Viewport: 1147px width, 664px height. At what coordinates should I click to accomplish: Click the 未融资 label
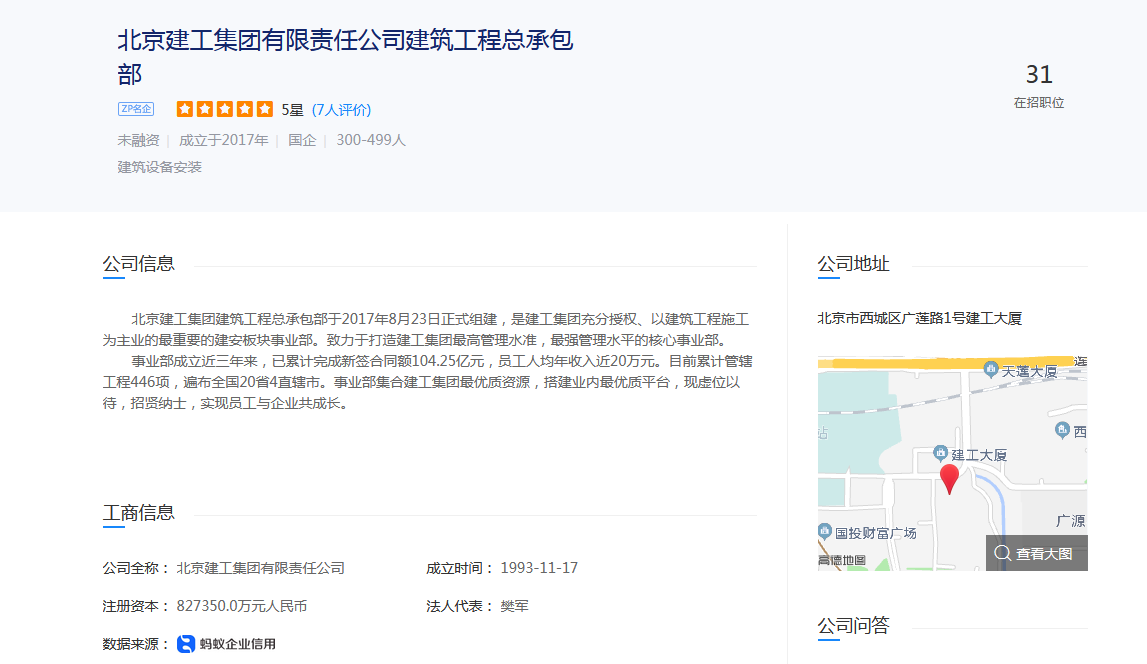tap(138, 140)
